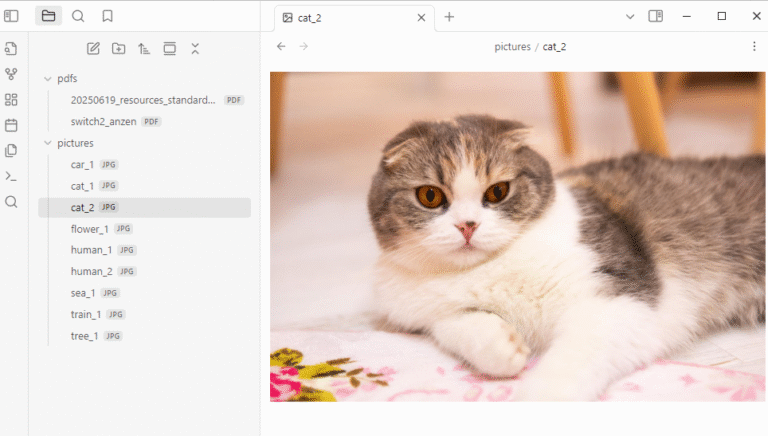Open the switch2_anzen PDF file
This screenshot has height=436, width=768.
click(x=105, y=121)
